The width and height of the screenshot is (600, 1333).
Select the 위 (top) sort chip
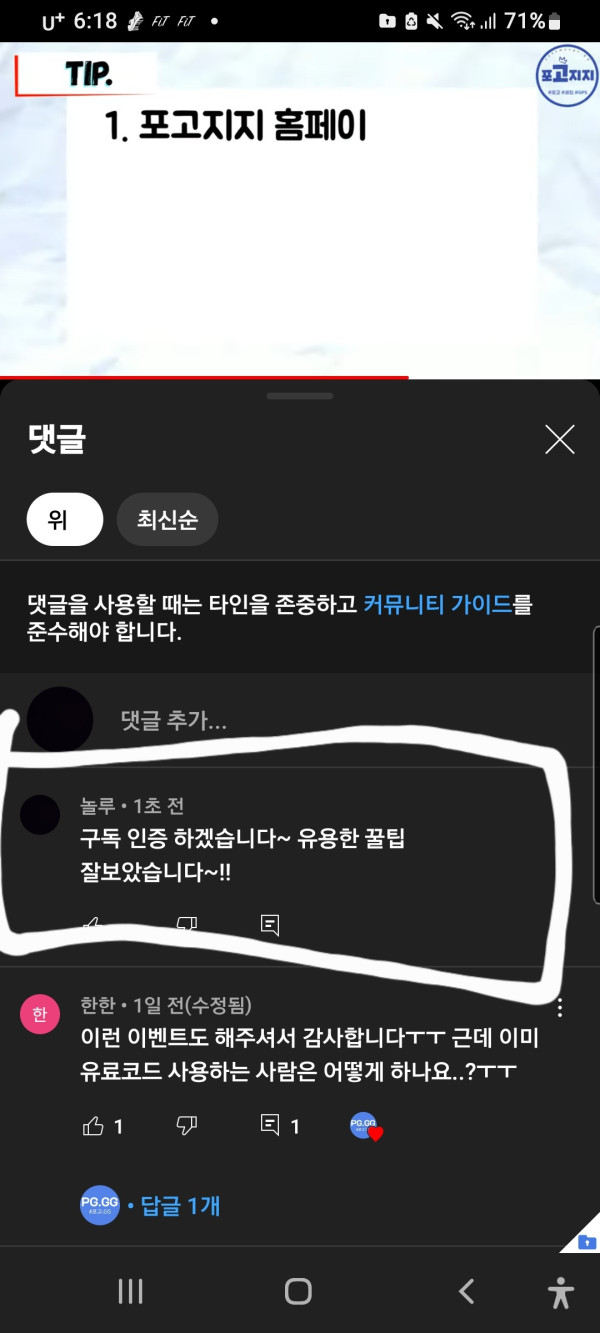[65, 519]
